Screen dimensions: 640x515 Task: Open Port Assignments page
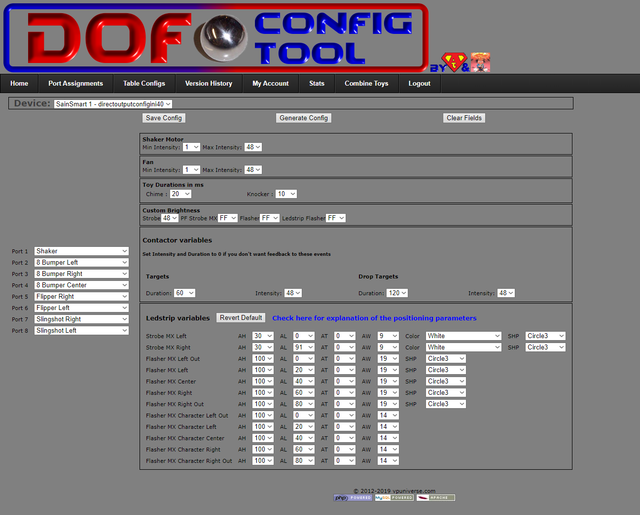coord(76,83)
